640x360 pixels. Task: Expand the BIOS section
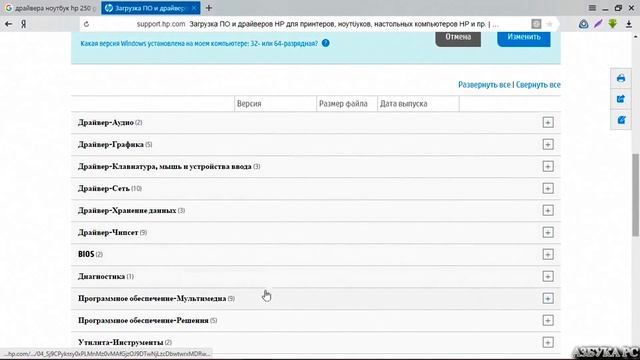tap(548, 255)
